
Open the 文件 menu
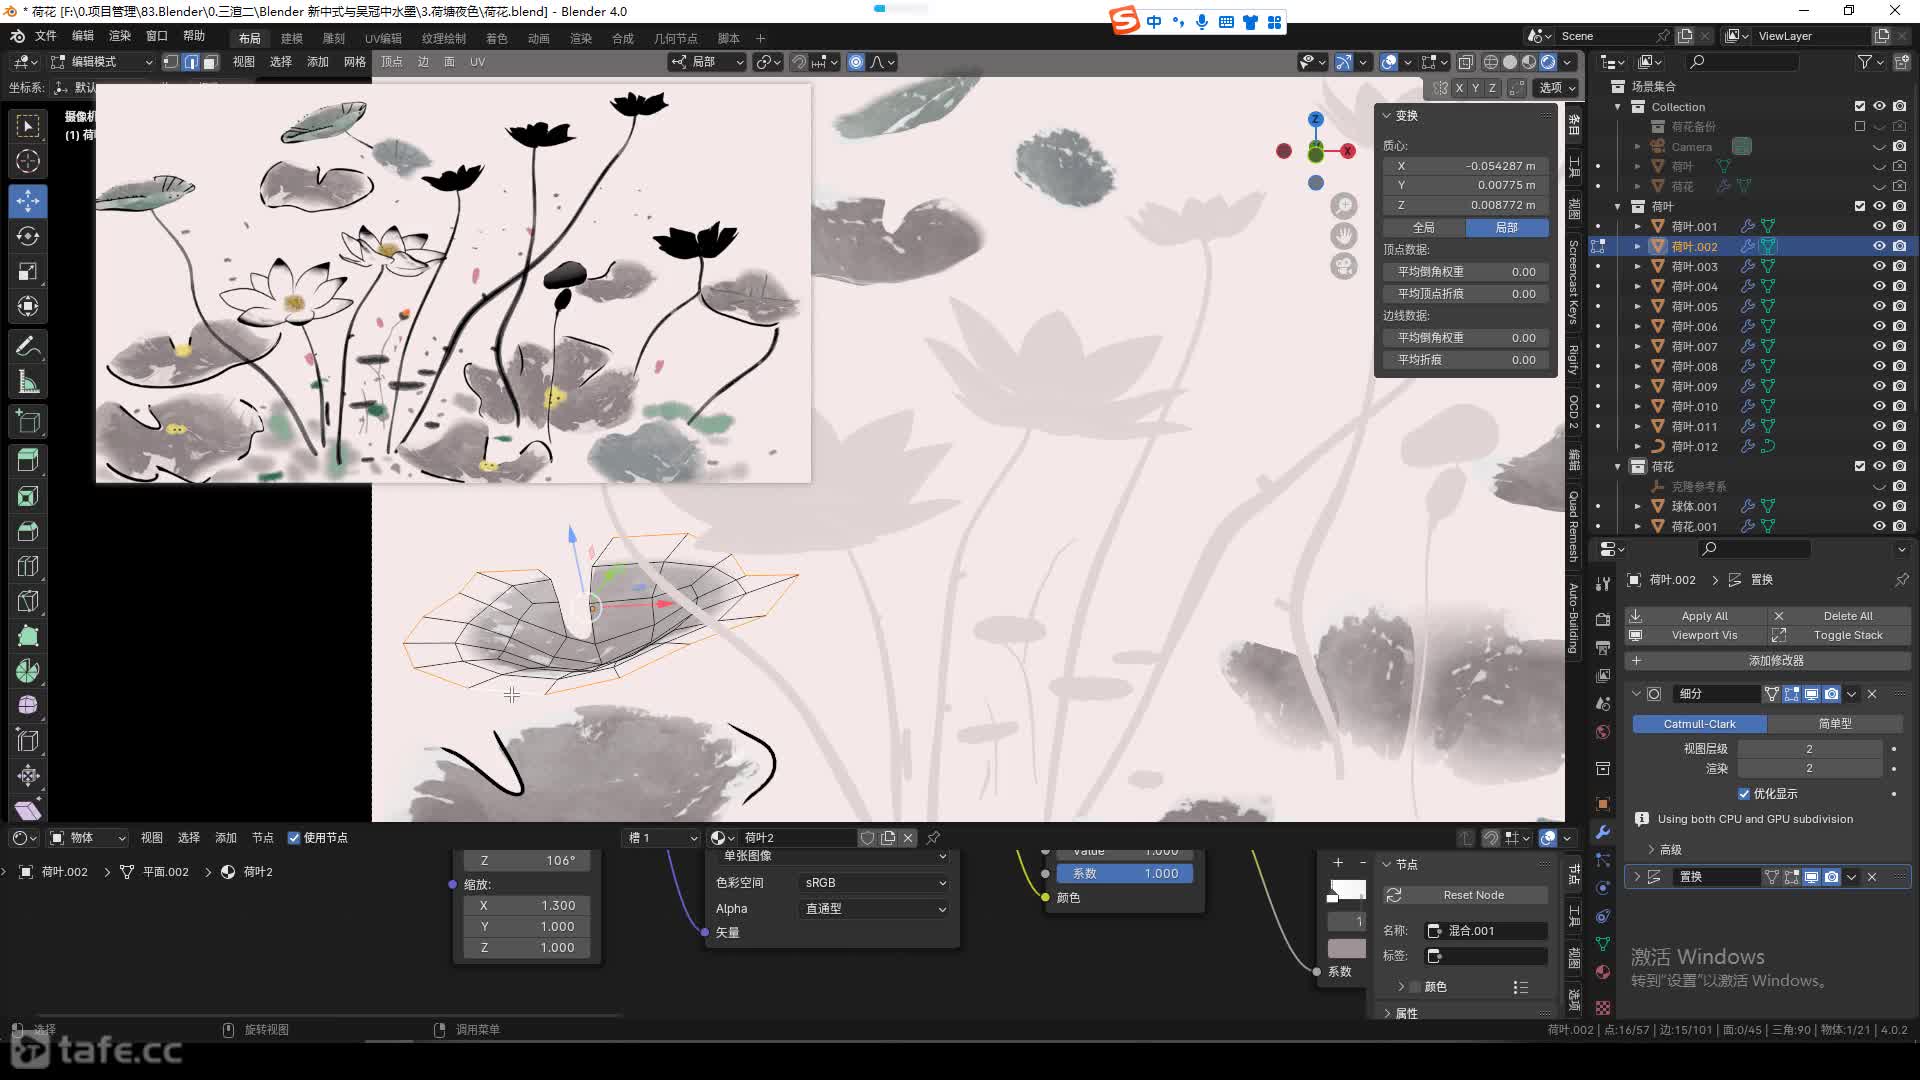tap(46, 36)
